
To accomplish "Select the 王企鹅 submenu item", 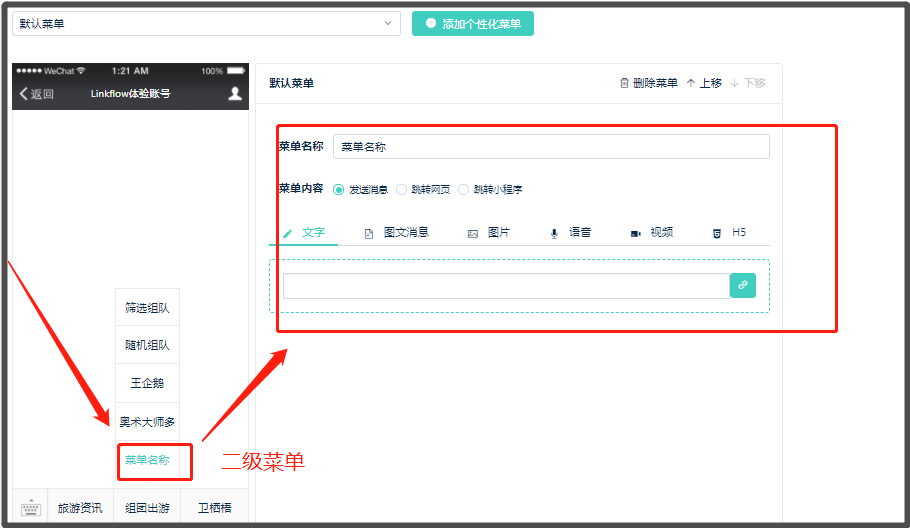I will tap(147, 383).
